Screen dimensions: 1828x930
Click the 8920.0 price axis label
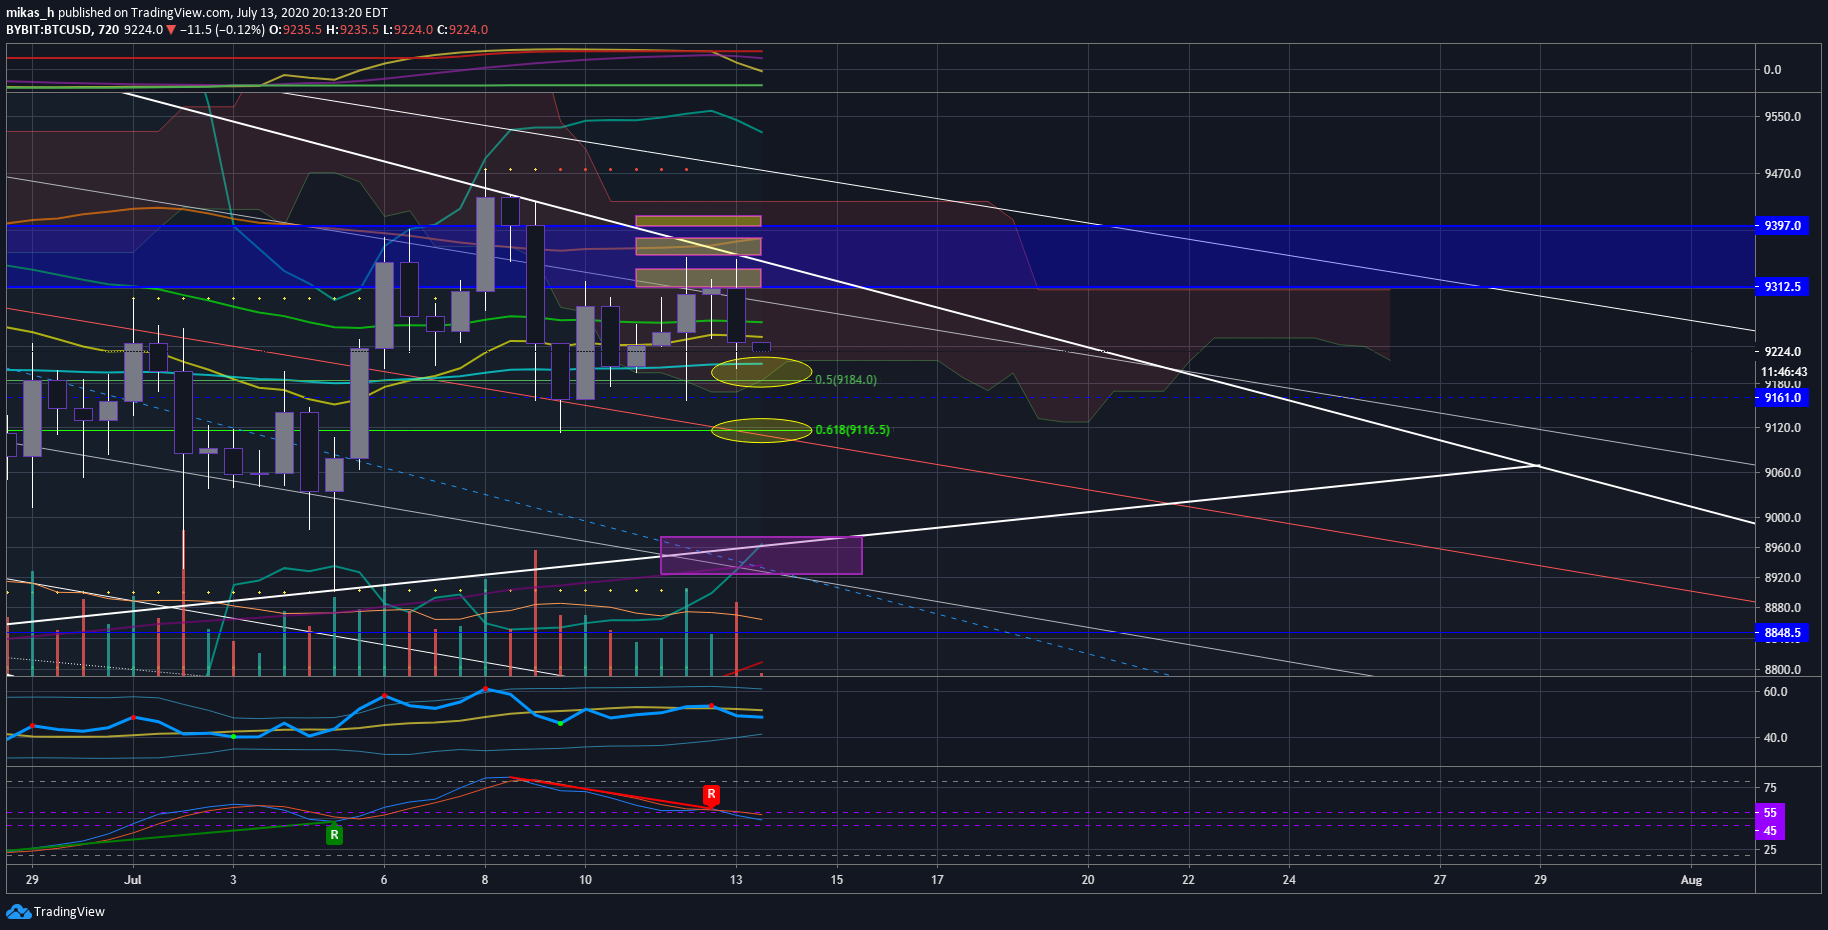pyautogui.click(x=1782, y=578)
